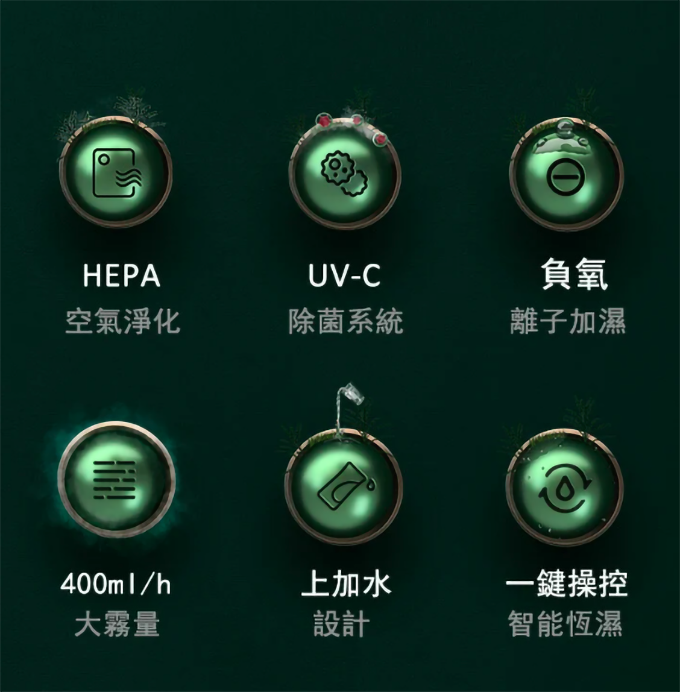Click the 400ml/h heading text
This screenshot has width=680, height=692.
click(116, 584)
